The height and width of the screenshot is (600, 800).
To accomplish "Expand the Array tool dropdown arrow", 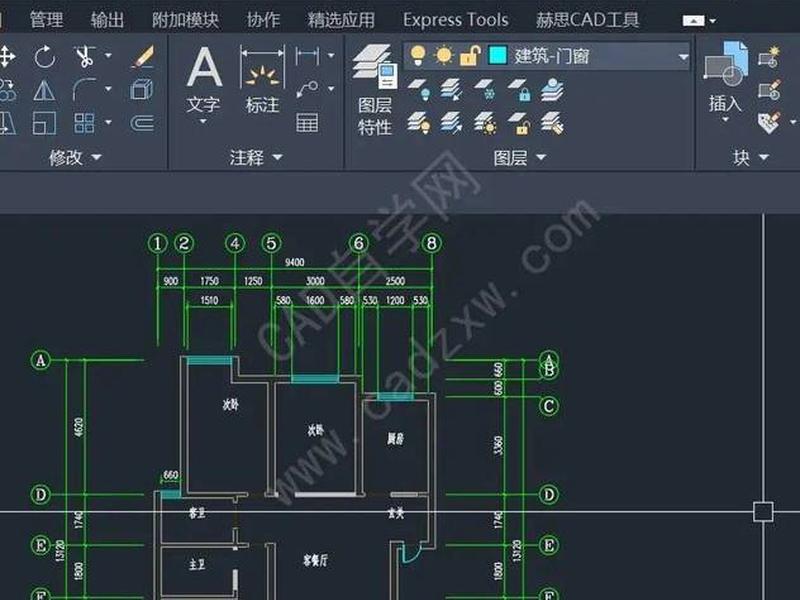I will [108, 122].
